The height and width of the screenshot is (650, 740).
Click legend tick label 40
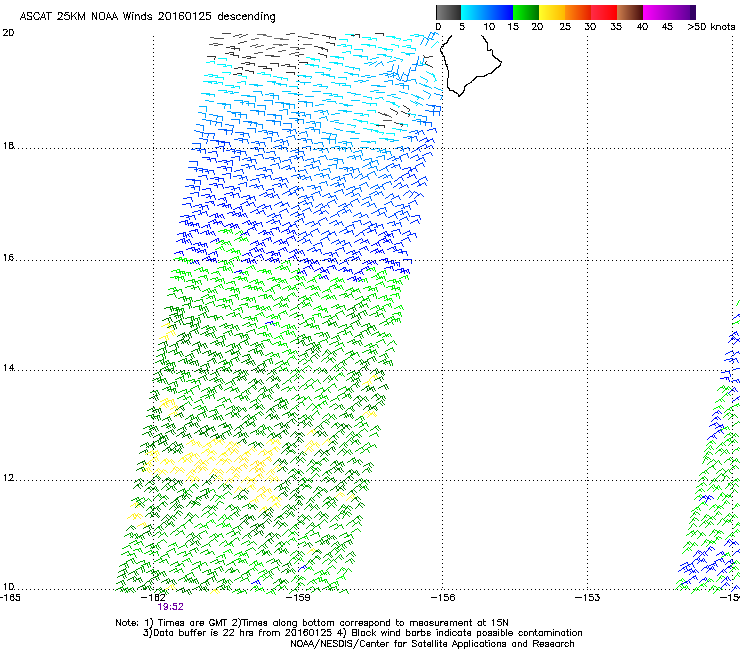642,27
